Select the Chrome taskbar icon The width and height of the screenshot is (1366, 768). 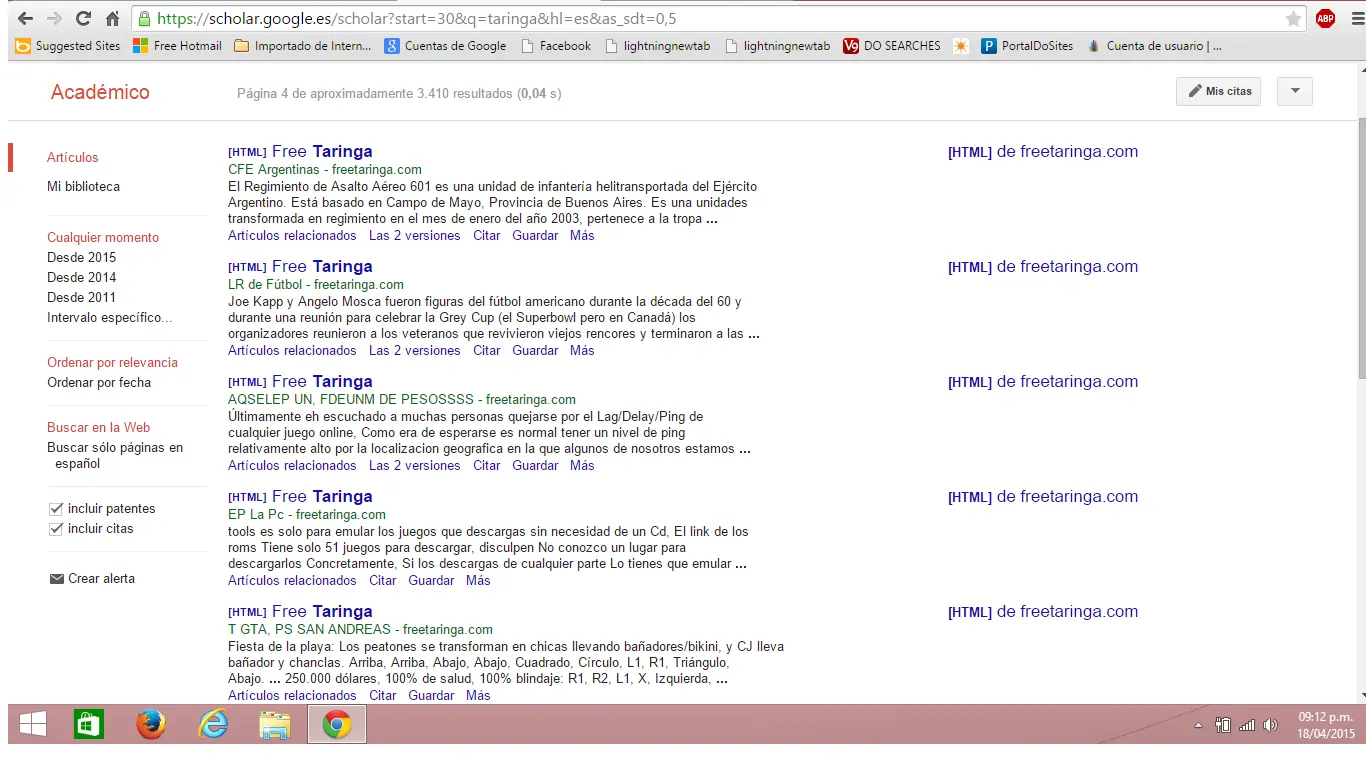pyautogui.click(x=337, y=724)
